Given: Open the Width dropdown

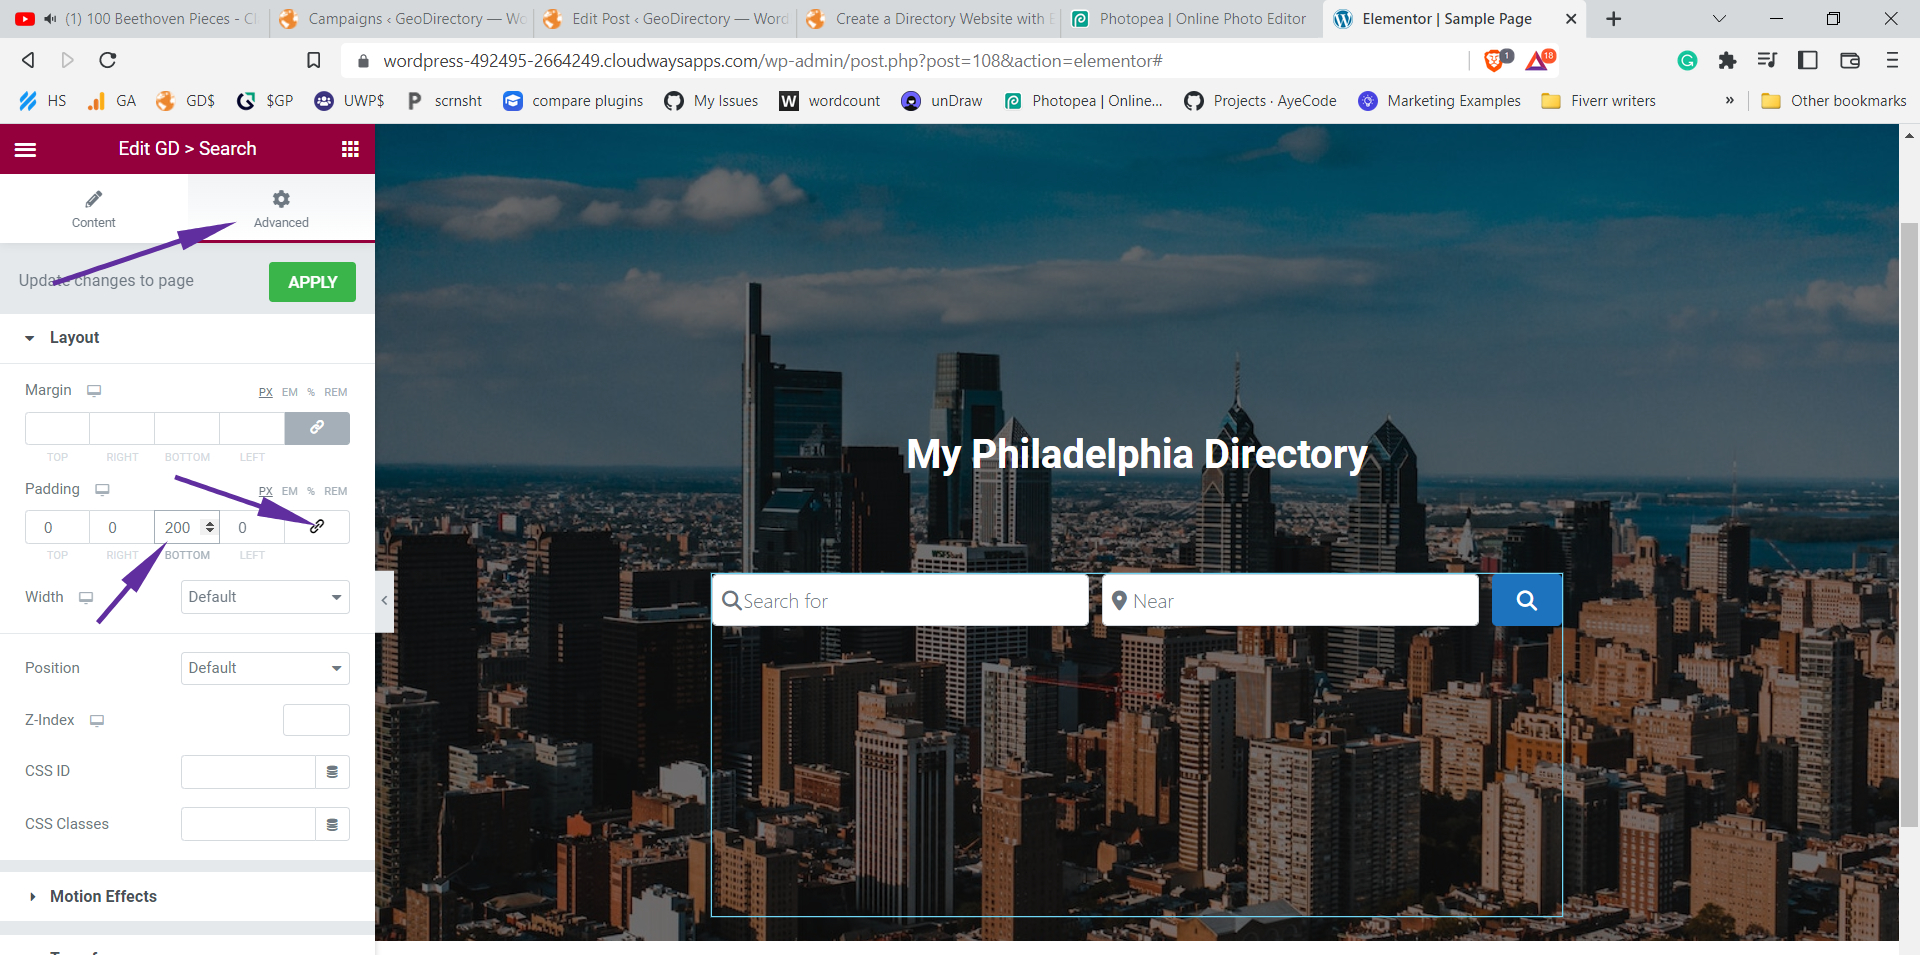Looking at the screenshot, I should click(x=264, y=597).
